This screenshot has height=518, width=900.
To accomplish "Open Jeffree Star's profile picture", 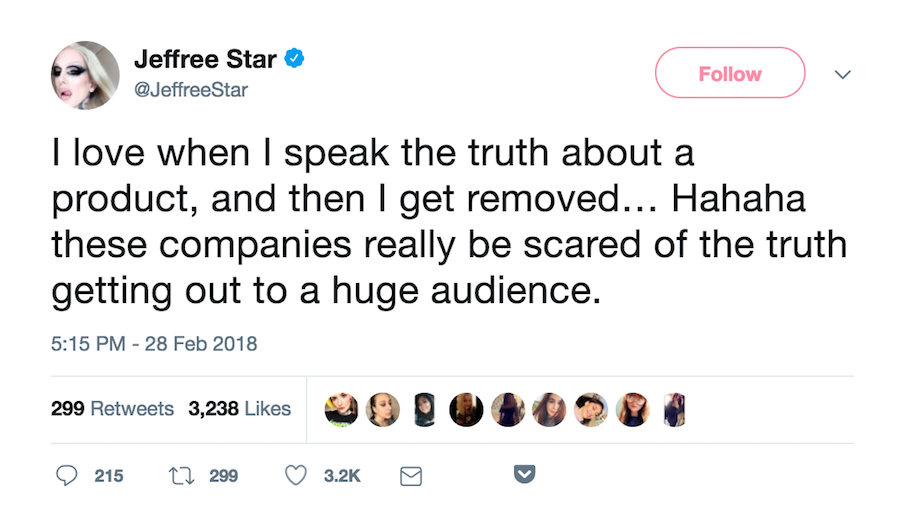I will coord(85,75).
